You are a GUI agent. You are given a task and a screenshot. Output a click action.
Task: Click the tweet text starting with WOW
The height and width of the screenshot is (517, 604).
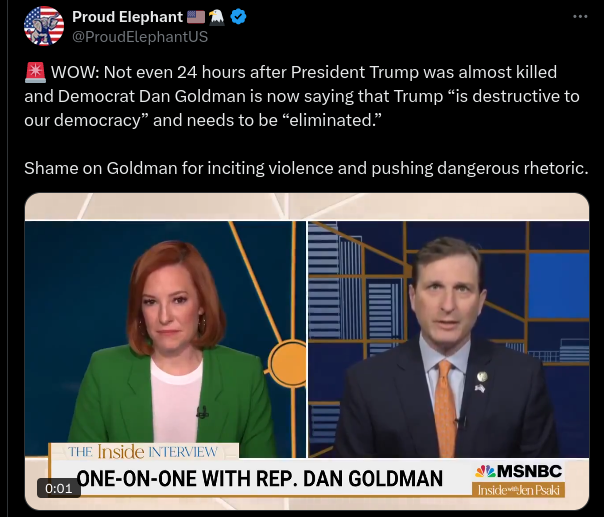(x=302, y=96)
